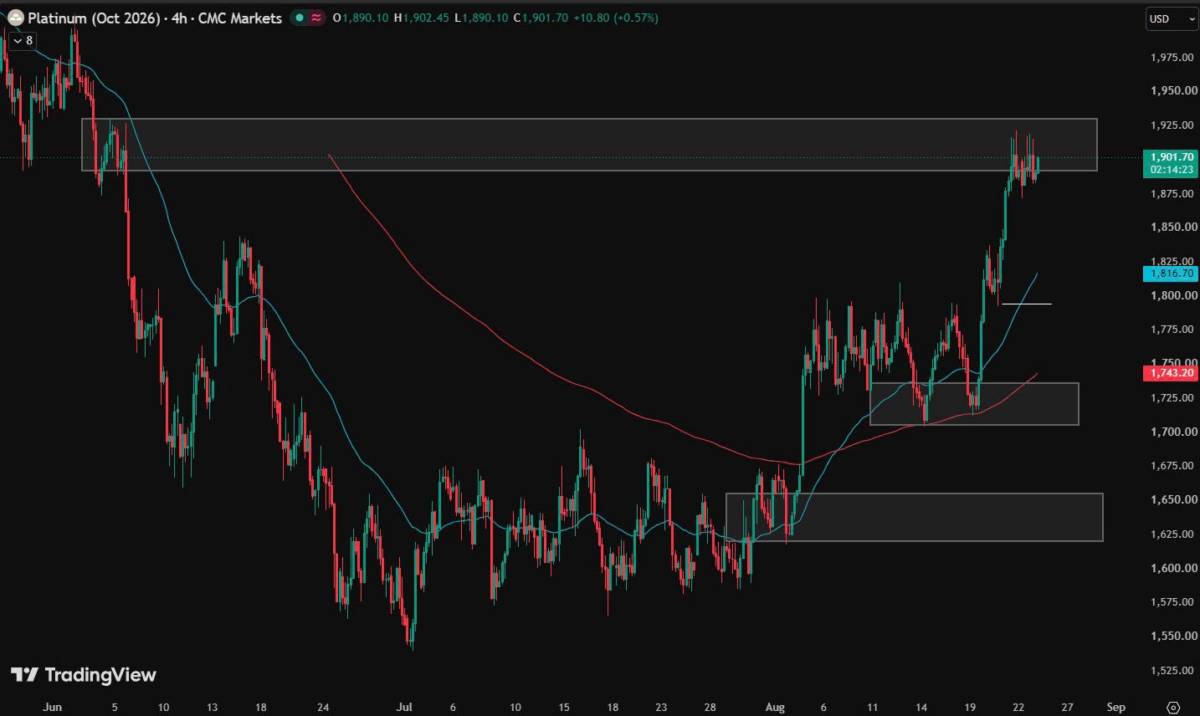Click the 1,600.00 price scale label
The height and width of the screenshot is (716, 1200).
click(x=1175, y=568)
